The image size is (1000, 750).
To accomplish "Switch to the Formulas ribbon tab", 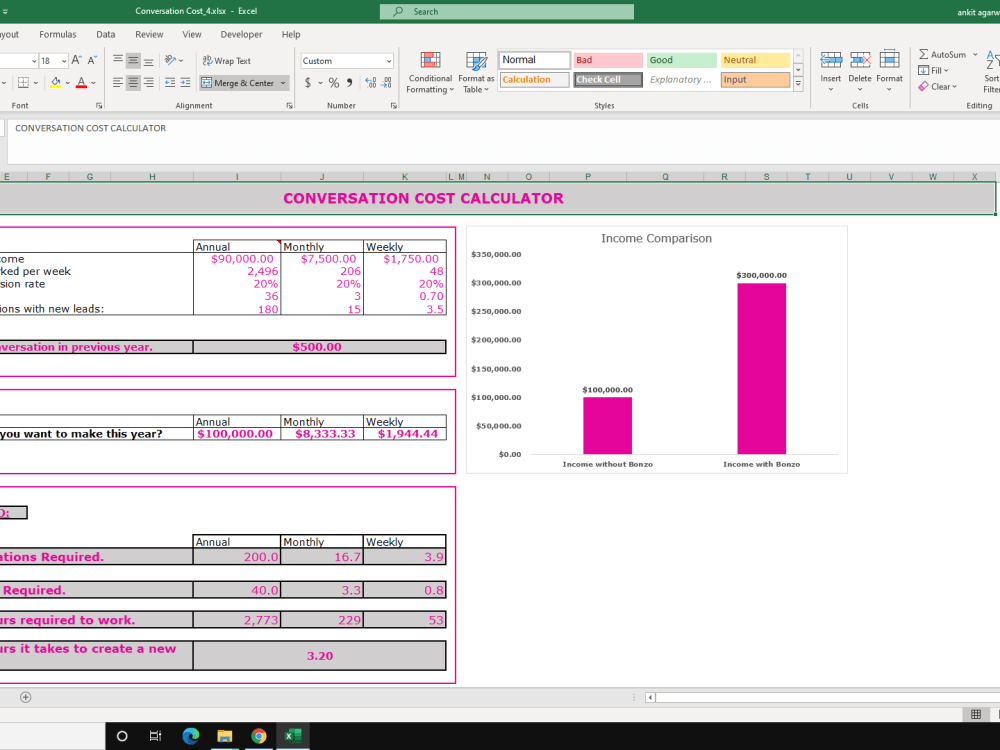I will (x=57, y=33).
